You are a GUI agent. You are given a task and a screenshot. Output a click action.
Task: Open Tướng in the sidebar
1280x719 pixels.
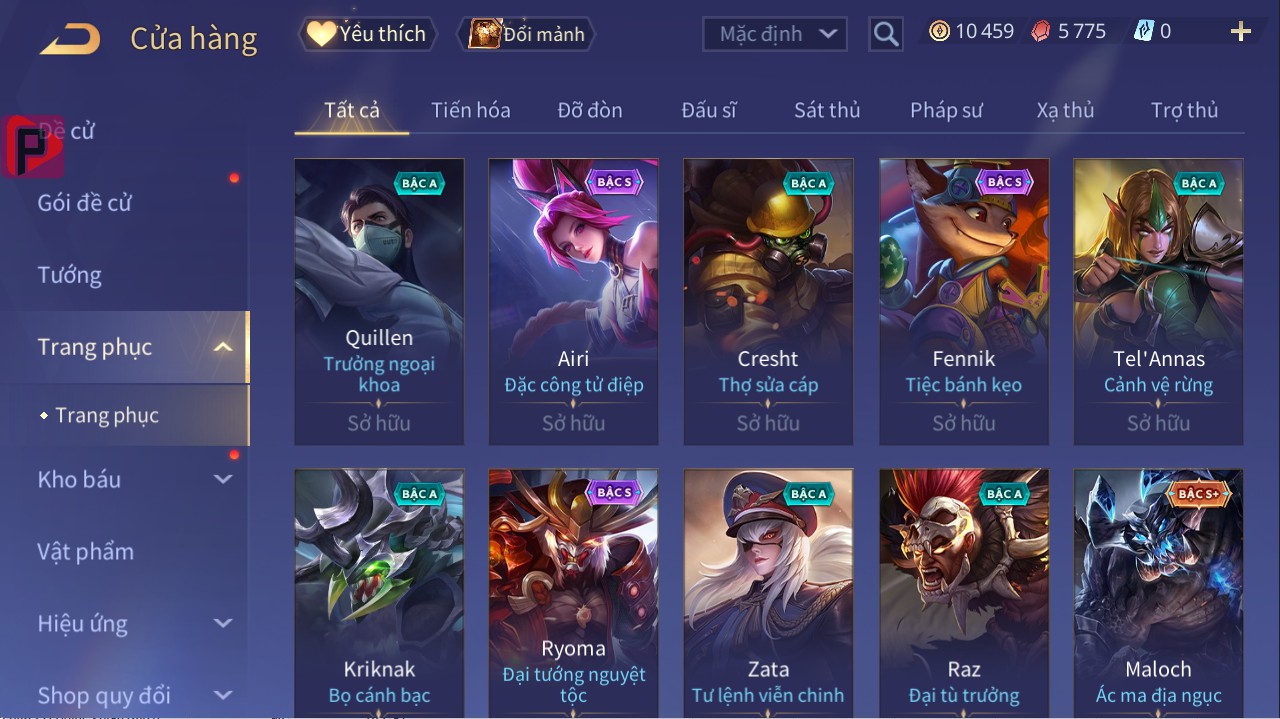point(70,275)
